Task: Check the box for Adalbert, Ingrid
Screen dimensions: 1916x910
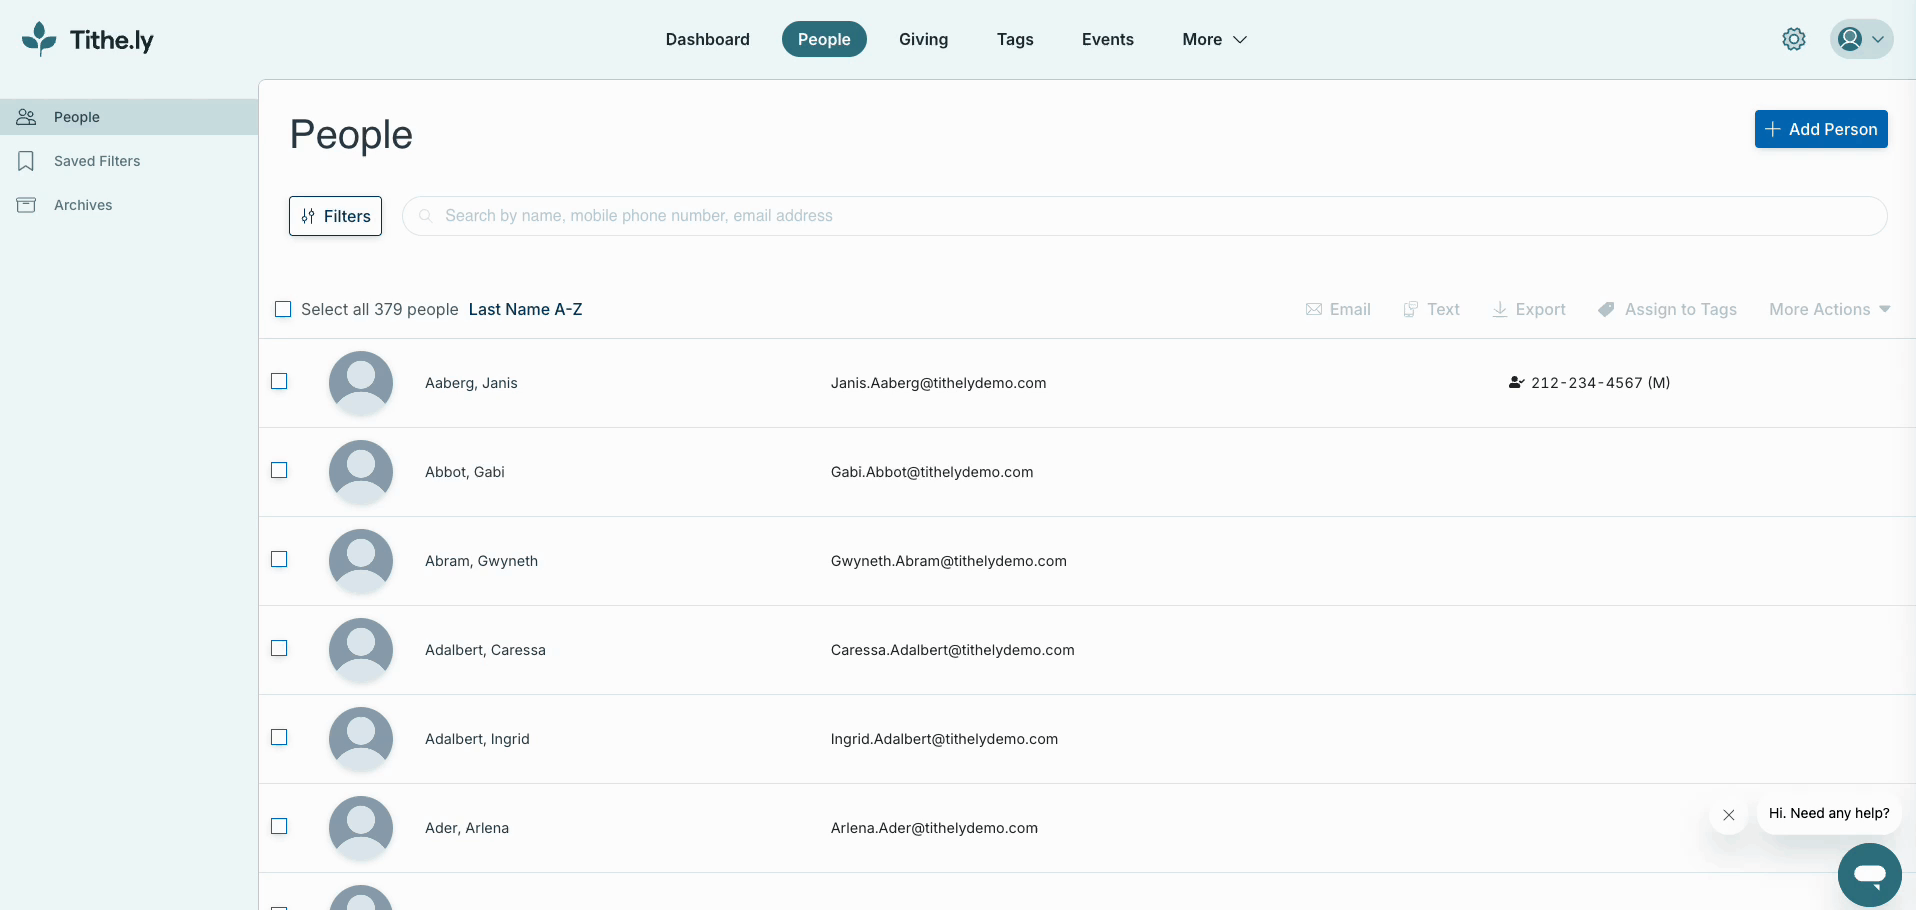Action: pos(279,737)
